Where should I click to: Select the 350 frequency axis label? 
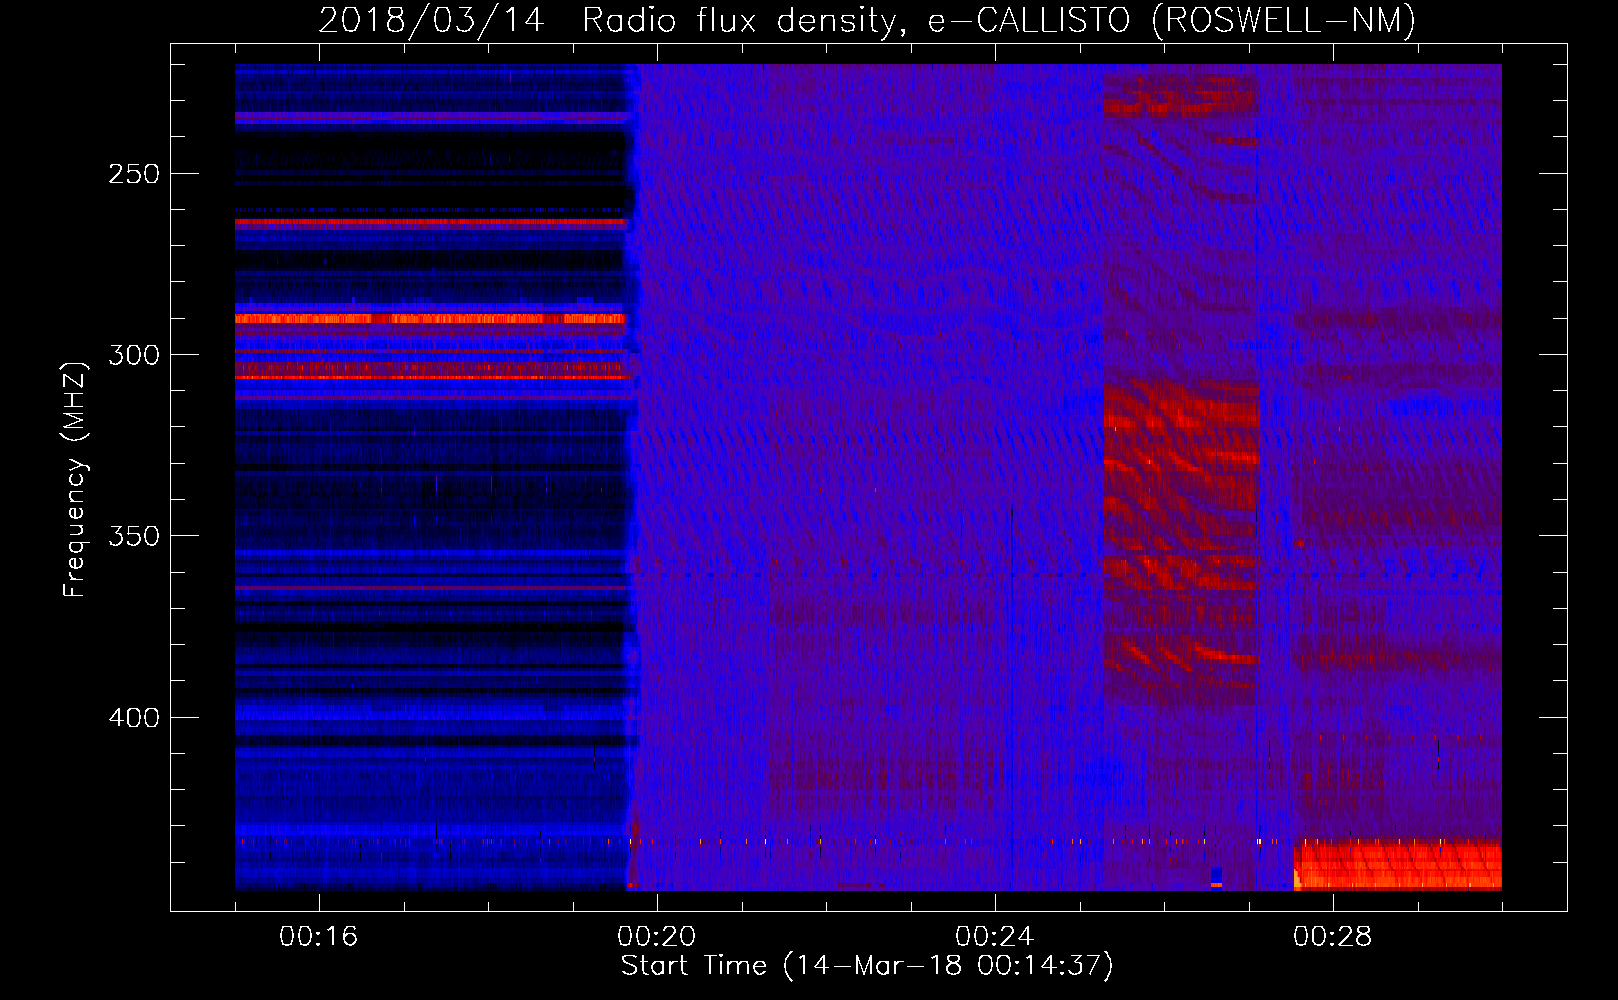[x=134, y=536]
